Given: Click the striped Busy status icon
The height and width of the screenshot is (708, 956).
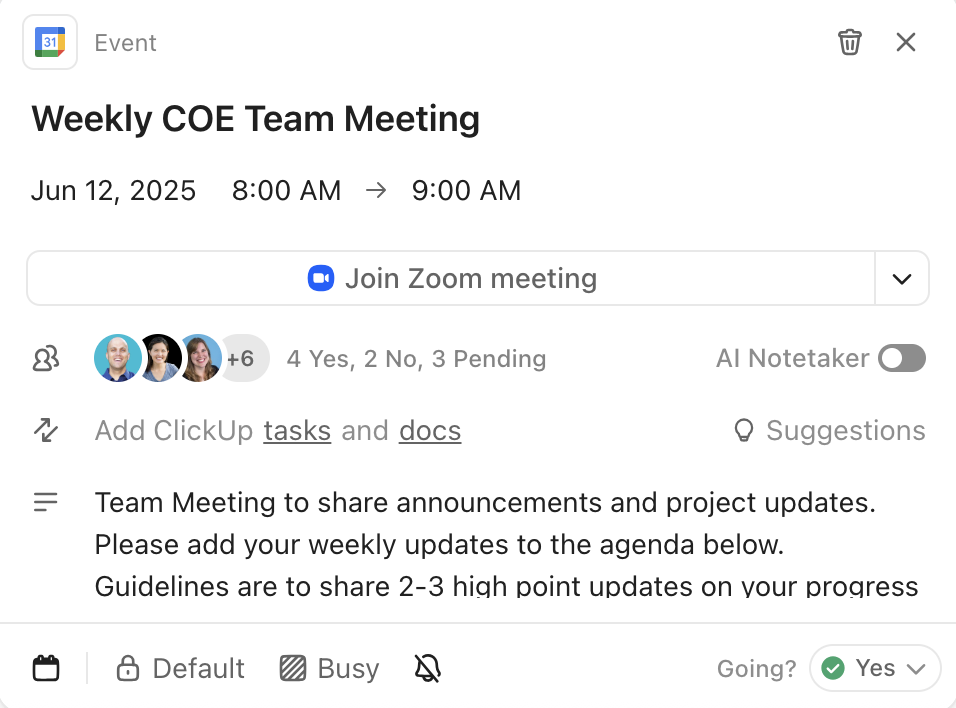Looking at the screenshot, I should (x=291, y=667).
